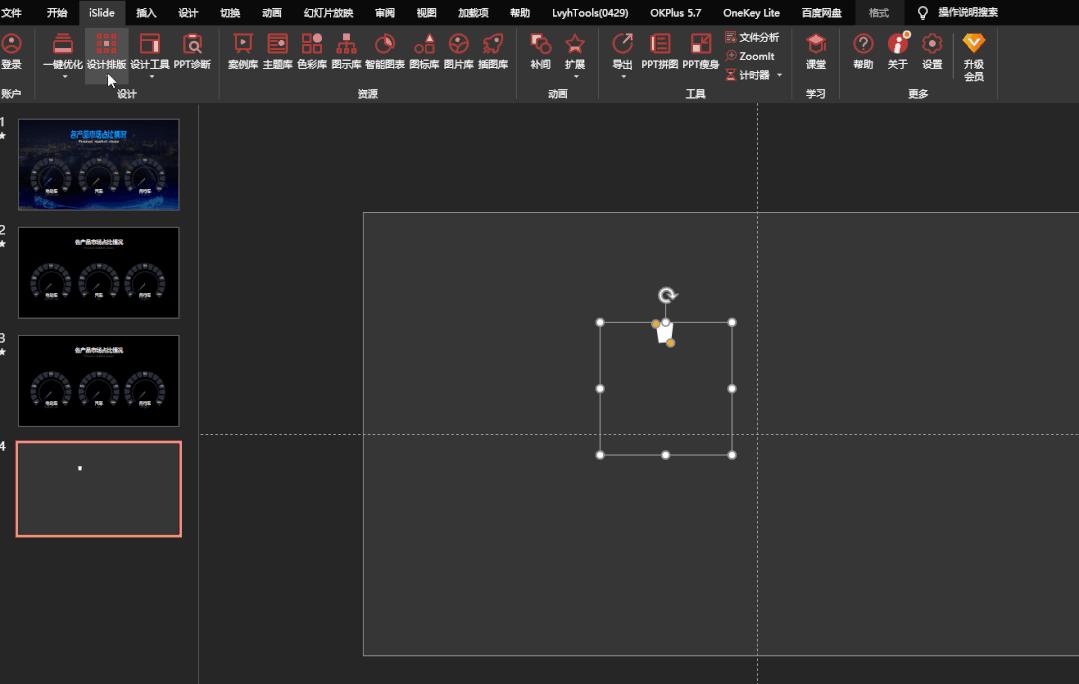This screenshot has height=684, width=1079.
Task: Expand the 设计工具 dropdown menu
Action: [151, 77]
